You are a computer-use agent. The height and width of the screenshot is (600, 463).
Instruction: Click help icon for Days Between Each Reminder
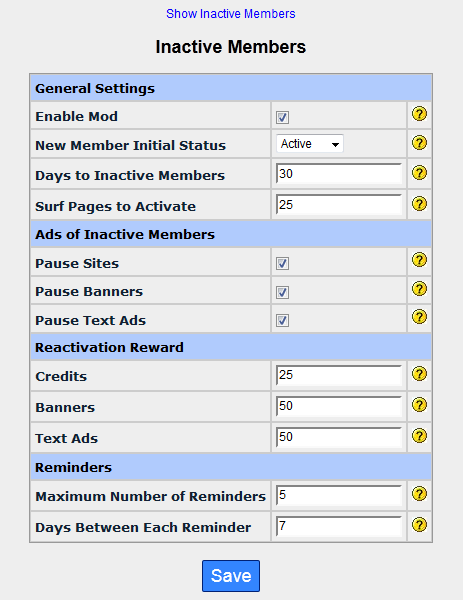click(x=419, y=525)
